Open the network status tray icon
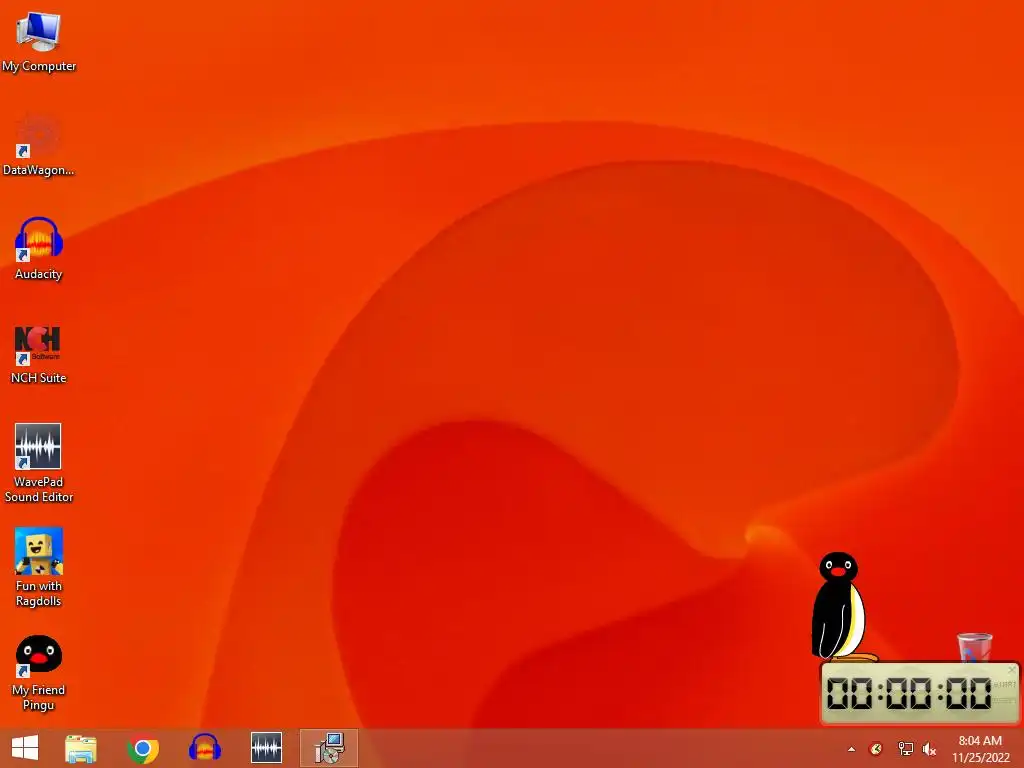This screenshot has height=768, width=1024. coord(905,749)
